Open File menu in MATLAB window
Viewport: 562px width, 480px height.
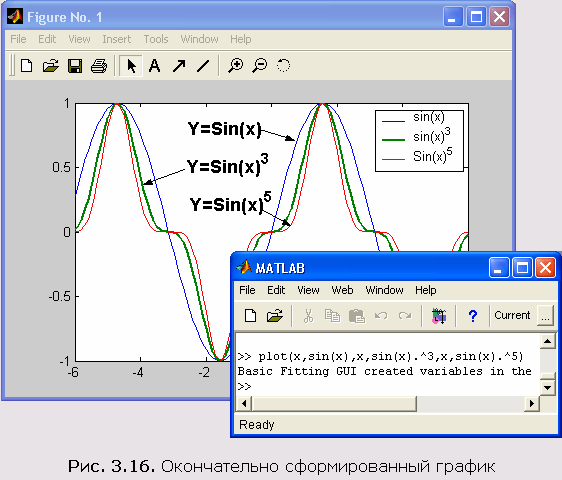247,290
